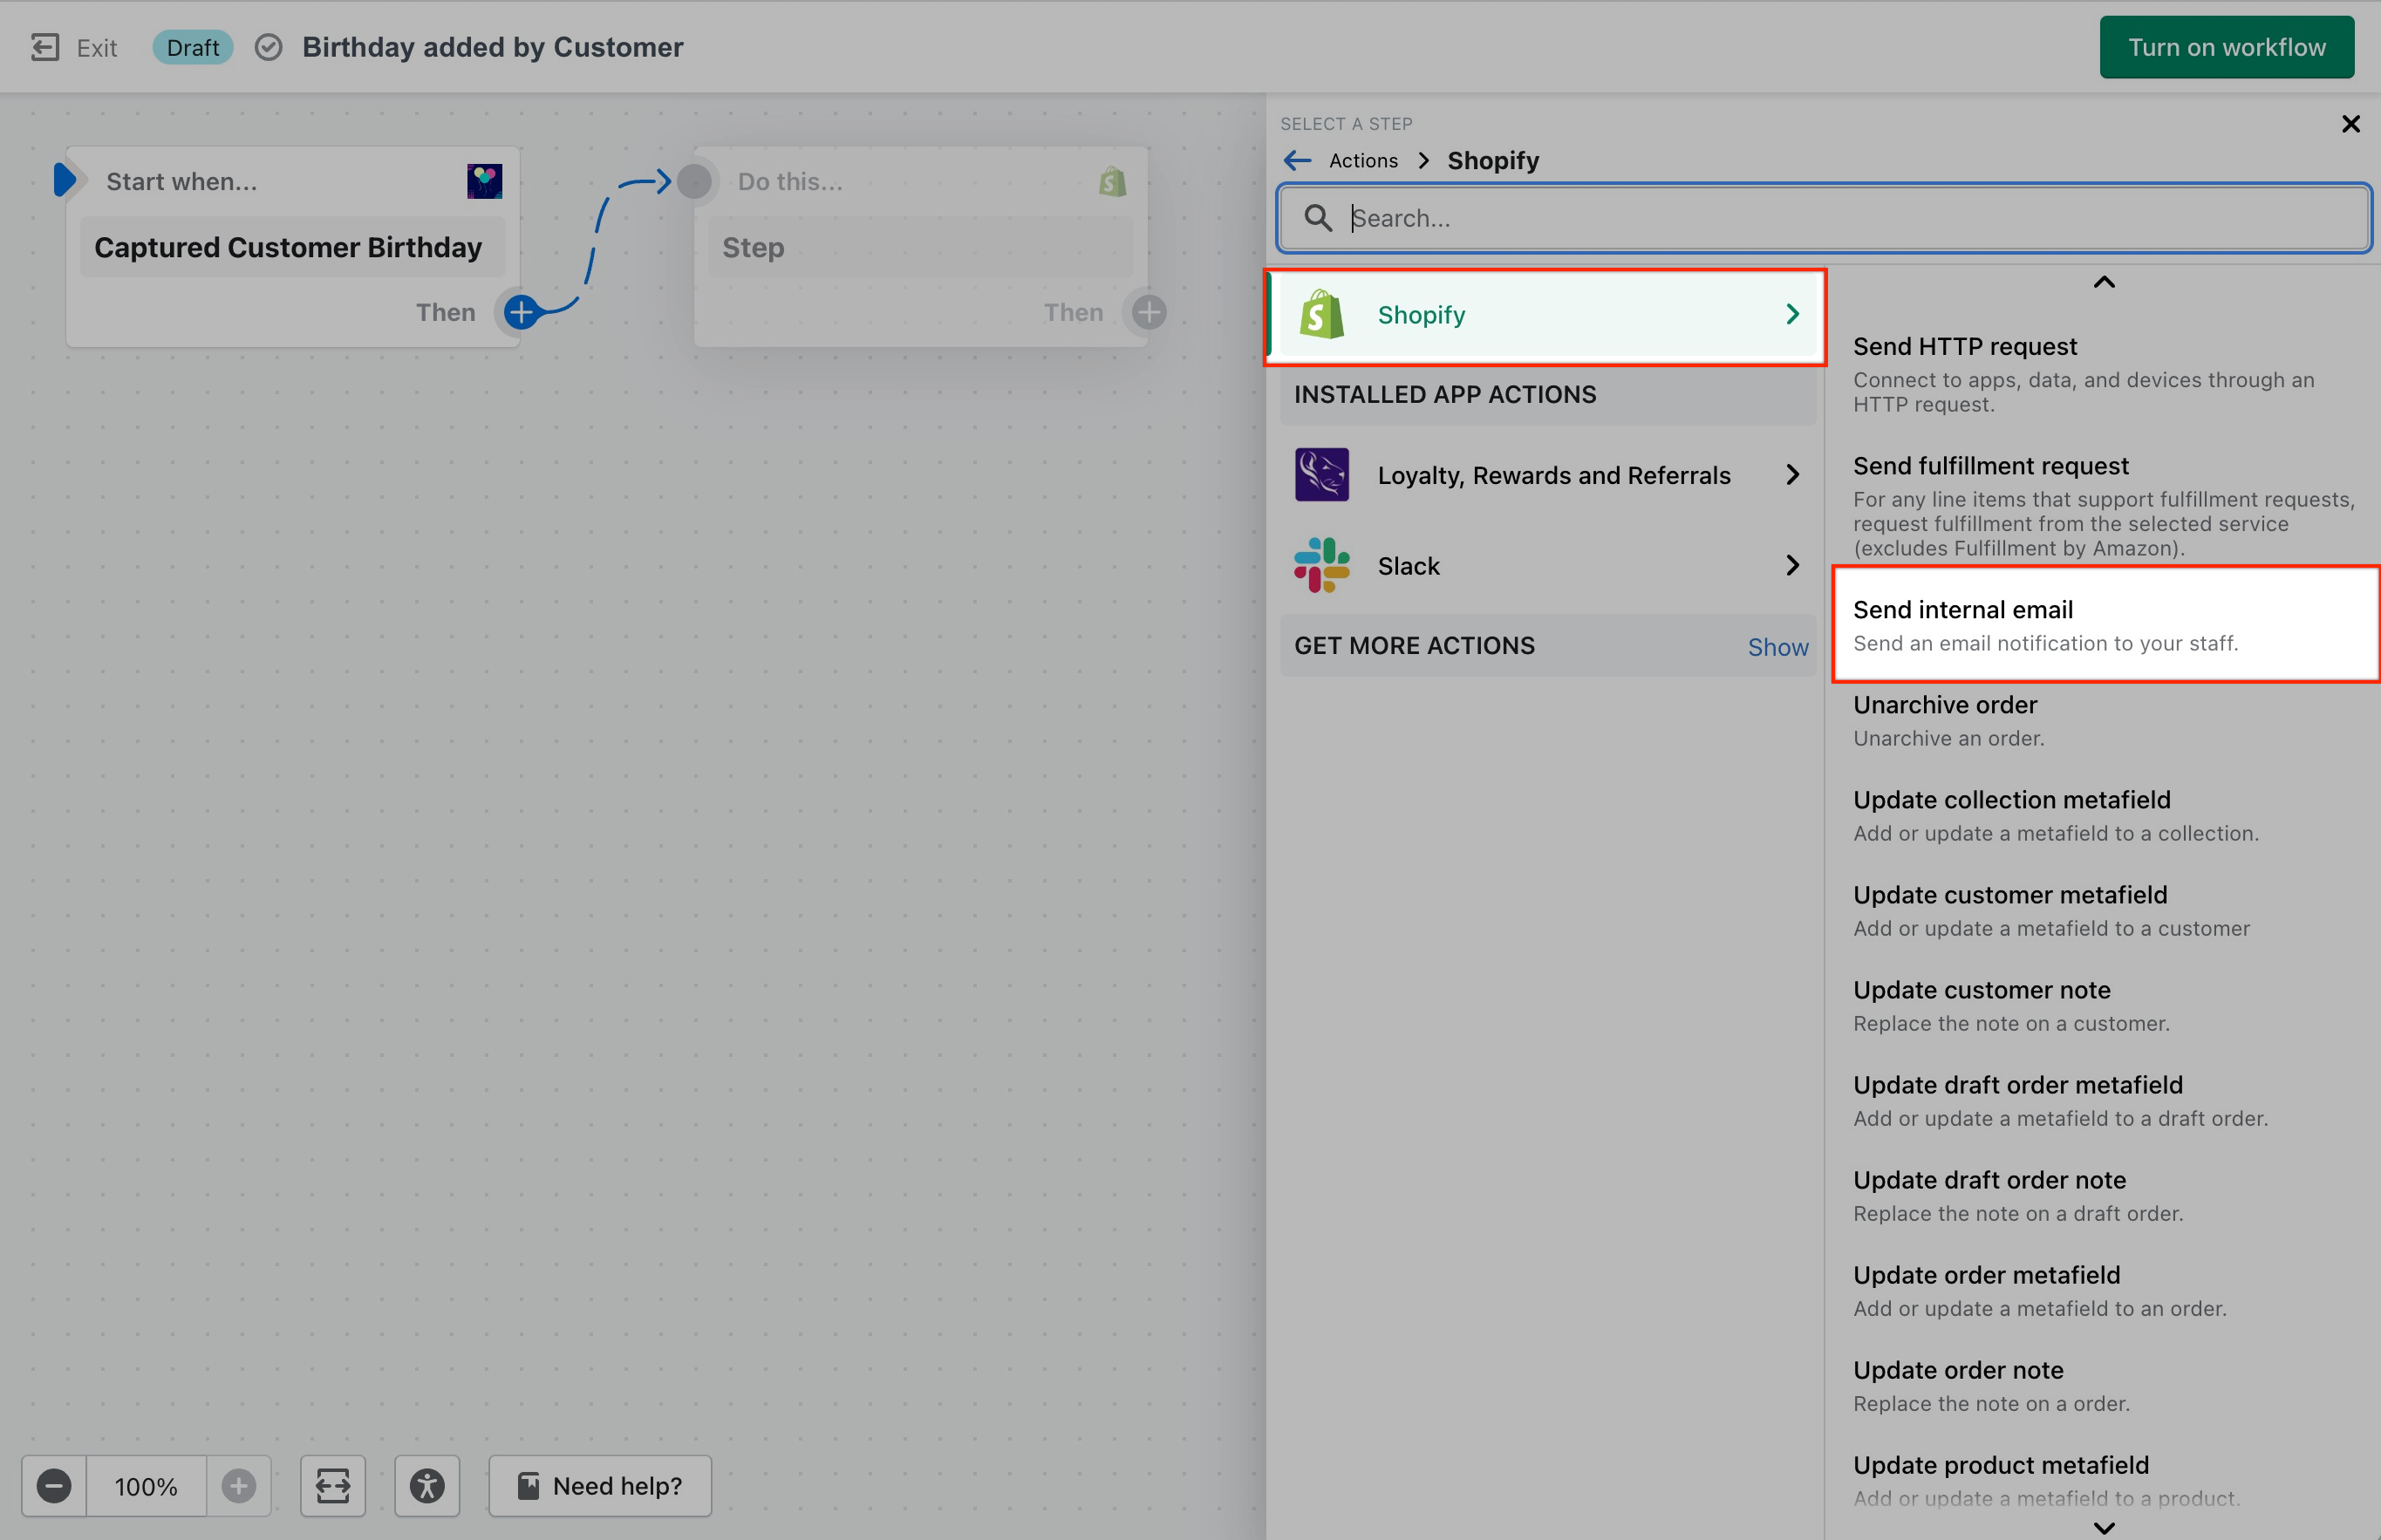Select Update order note action
Image resolution: width=2381 pixels, height=1540 pixels.
2104,1385
